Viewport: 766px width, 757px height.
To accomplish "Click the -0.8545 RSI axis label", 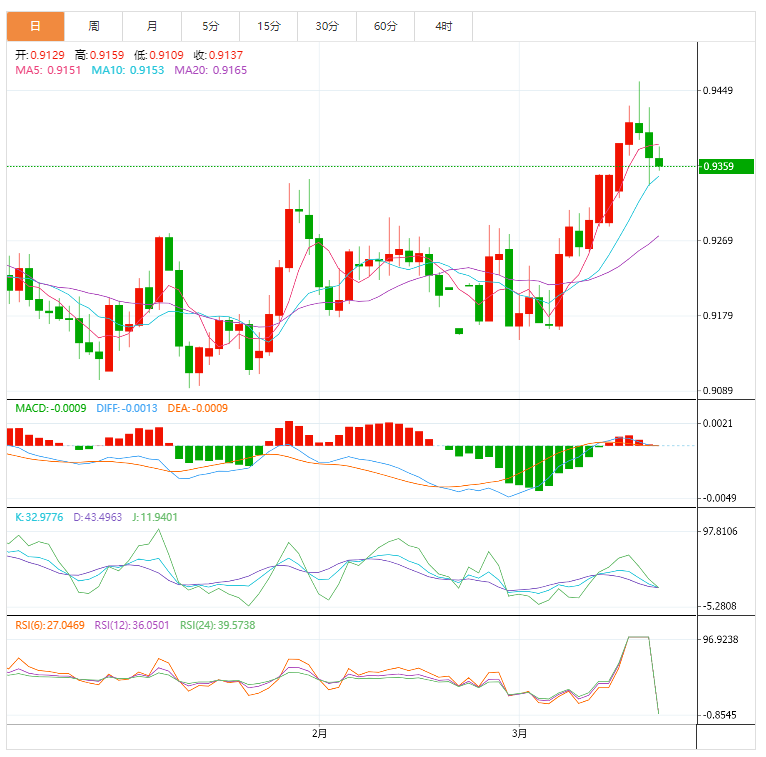I will click(719, 715).
